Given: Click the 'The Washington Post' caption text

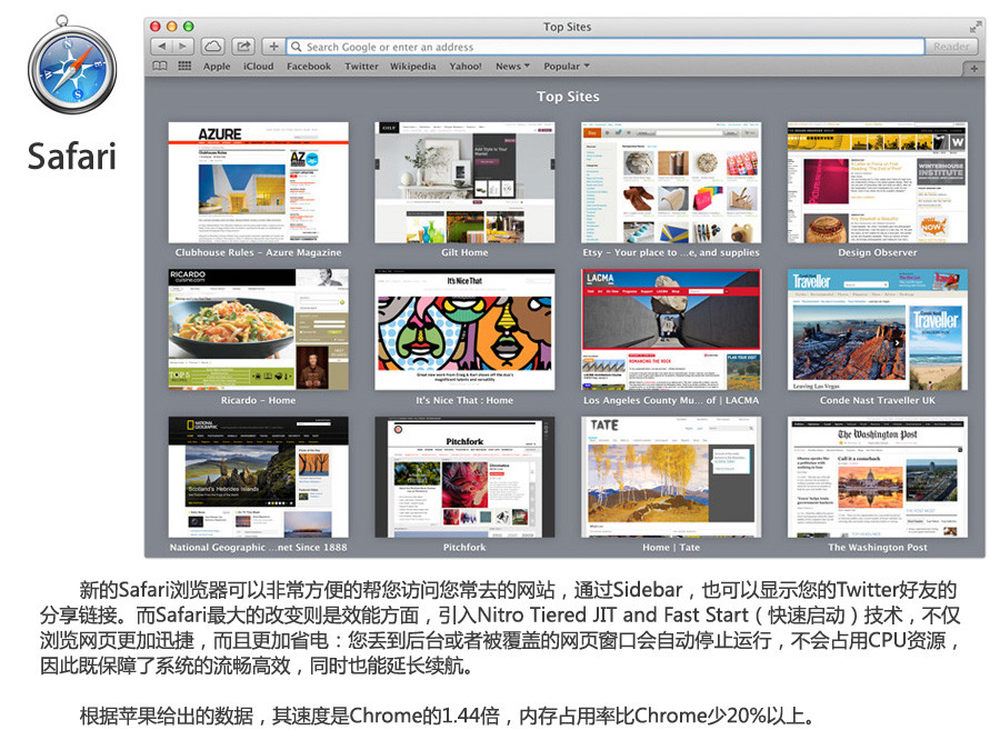Looking at the screenshot, I should [878, 547].
